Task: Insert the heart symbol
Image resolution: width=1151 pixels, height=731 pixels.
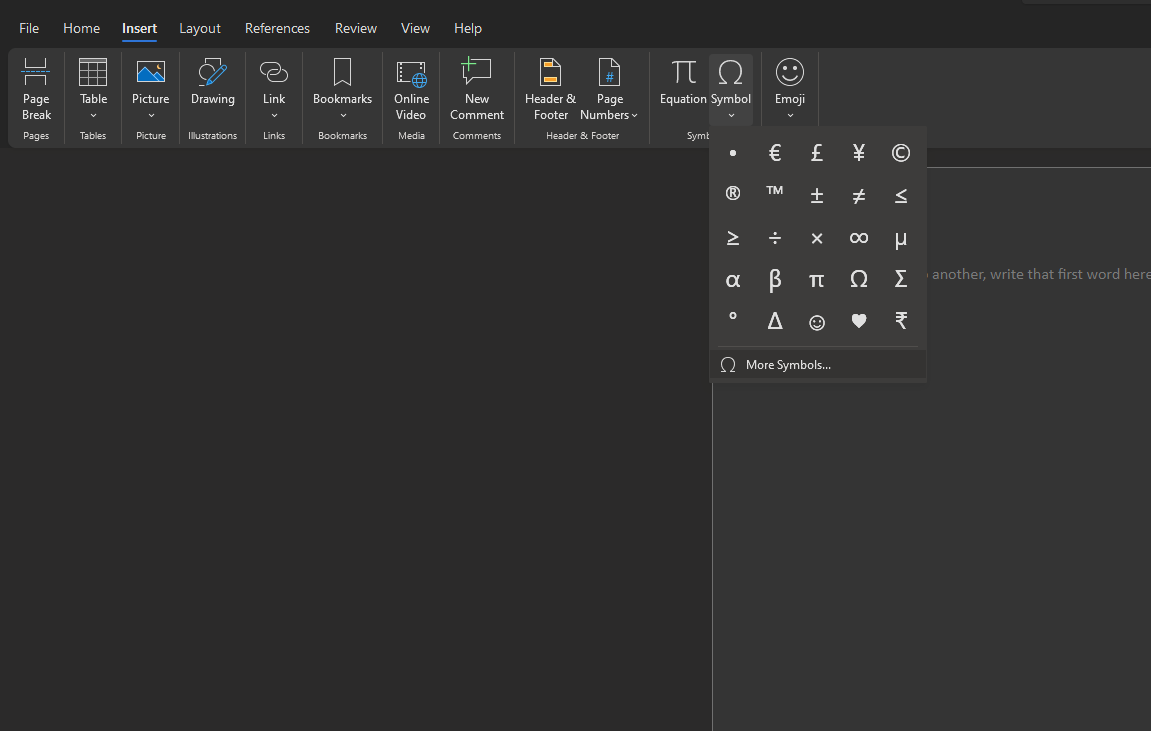Action: click(x=859, y=321)
